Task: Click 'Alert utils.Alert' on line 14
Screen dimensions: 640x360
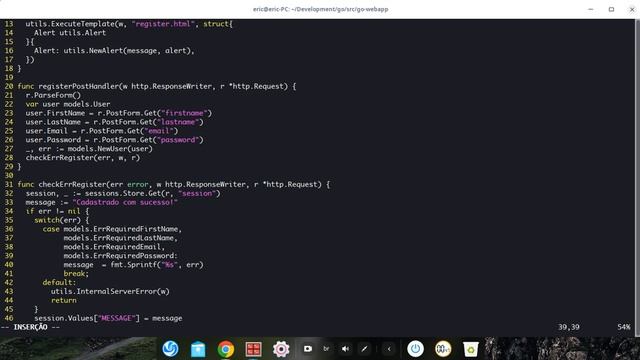Action: [x=70, y=33]
